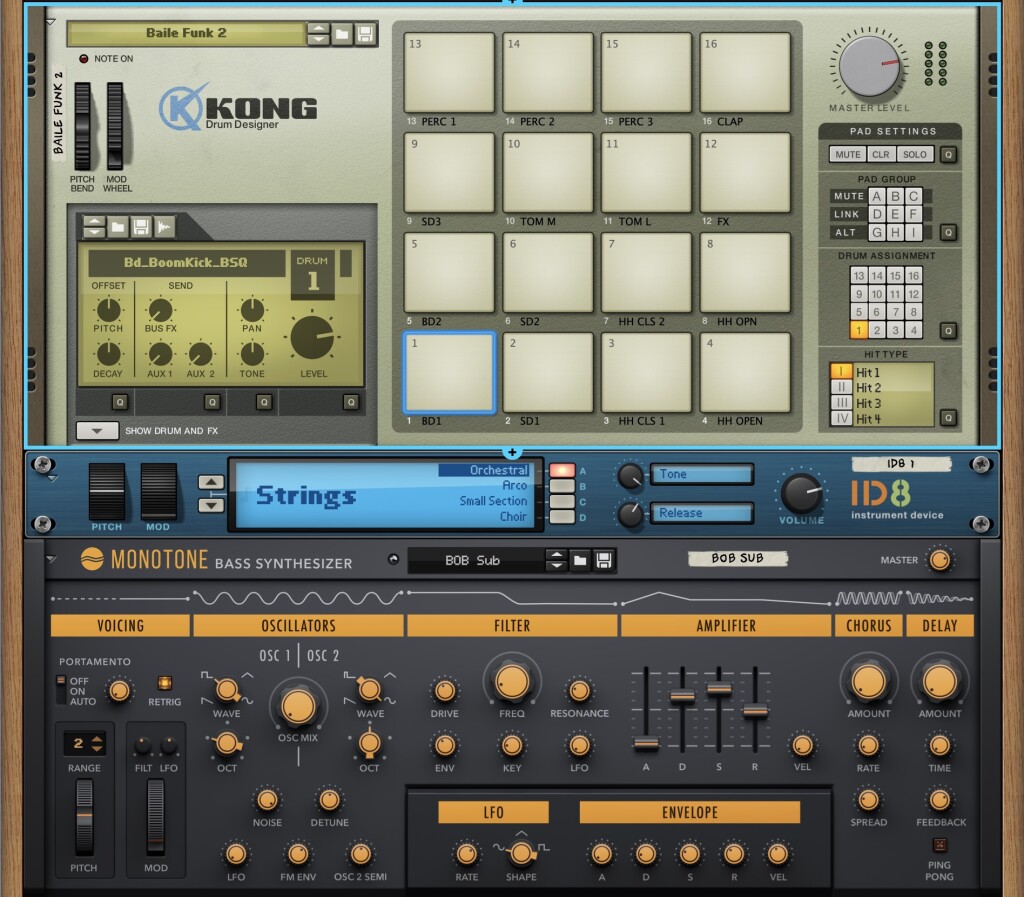Image resolution: width=1024 pixels, height=897 pixels.
Task: Open sample browser icon in drum panel
Action: point(164,227)
